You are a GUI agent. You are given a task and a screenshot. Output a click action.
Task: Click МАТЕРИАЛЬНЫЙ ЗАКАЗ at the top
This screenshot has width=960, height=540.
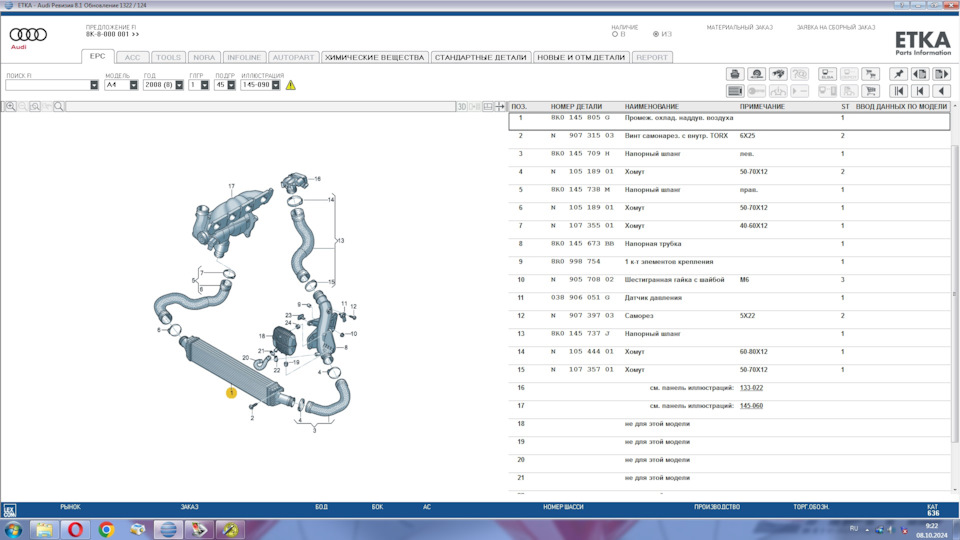click(x=740, y=28)
